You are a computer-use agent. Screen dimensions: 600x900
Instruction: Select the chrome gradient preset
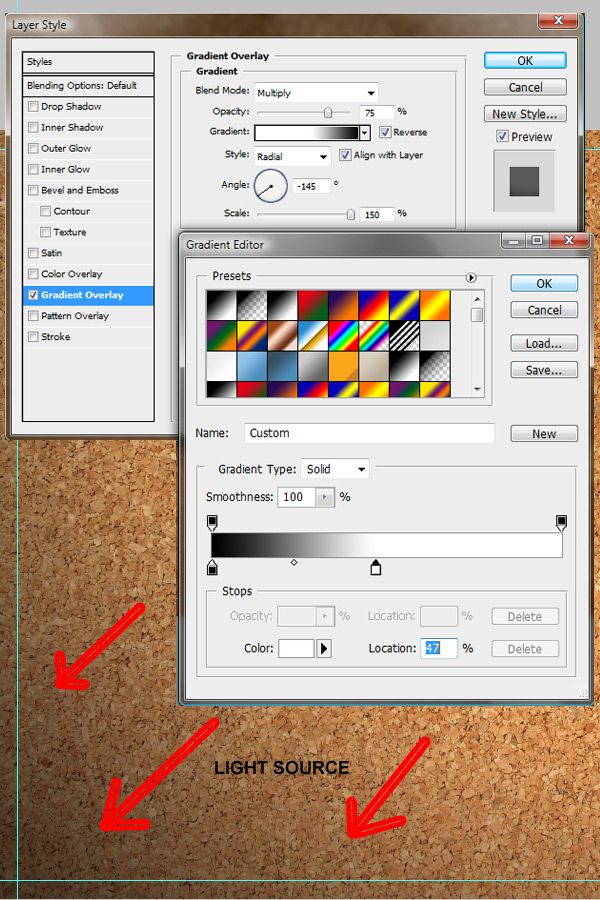(313, 336)
